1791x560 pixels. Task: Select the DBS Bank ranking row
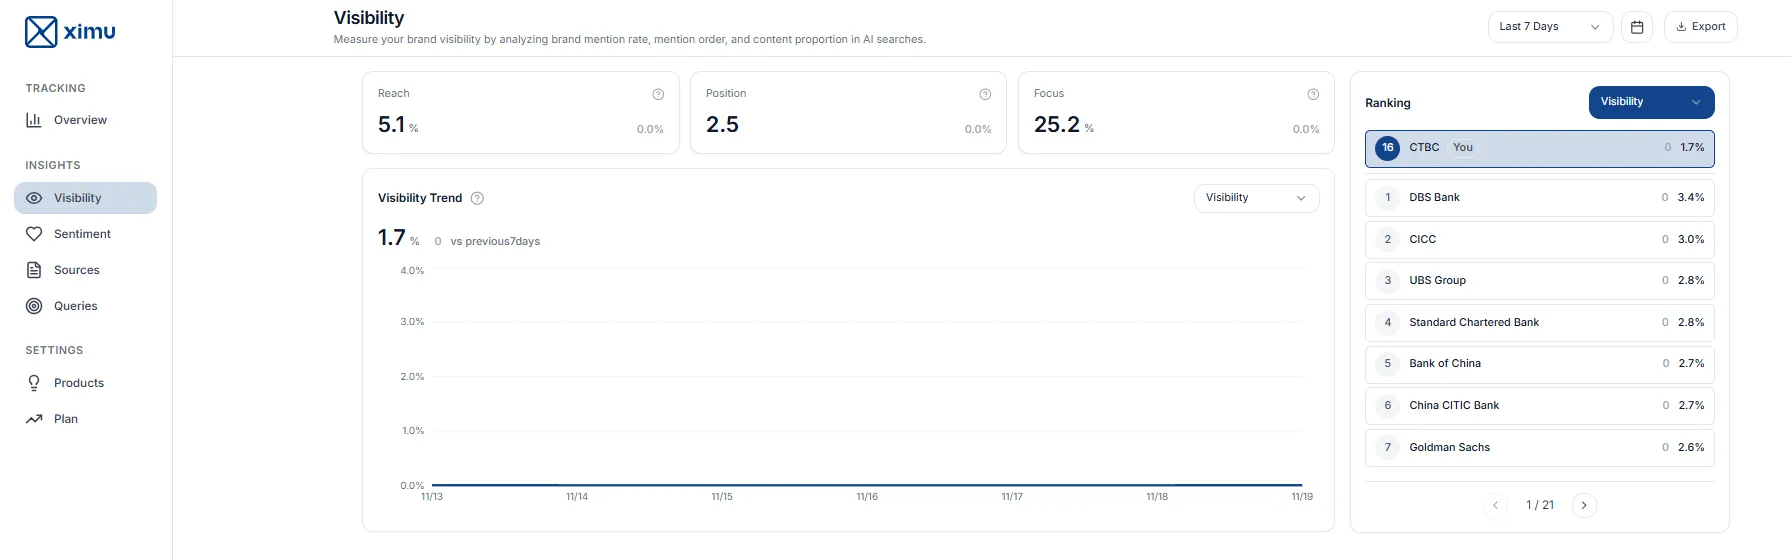[x=1539, y=198]
